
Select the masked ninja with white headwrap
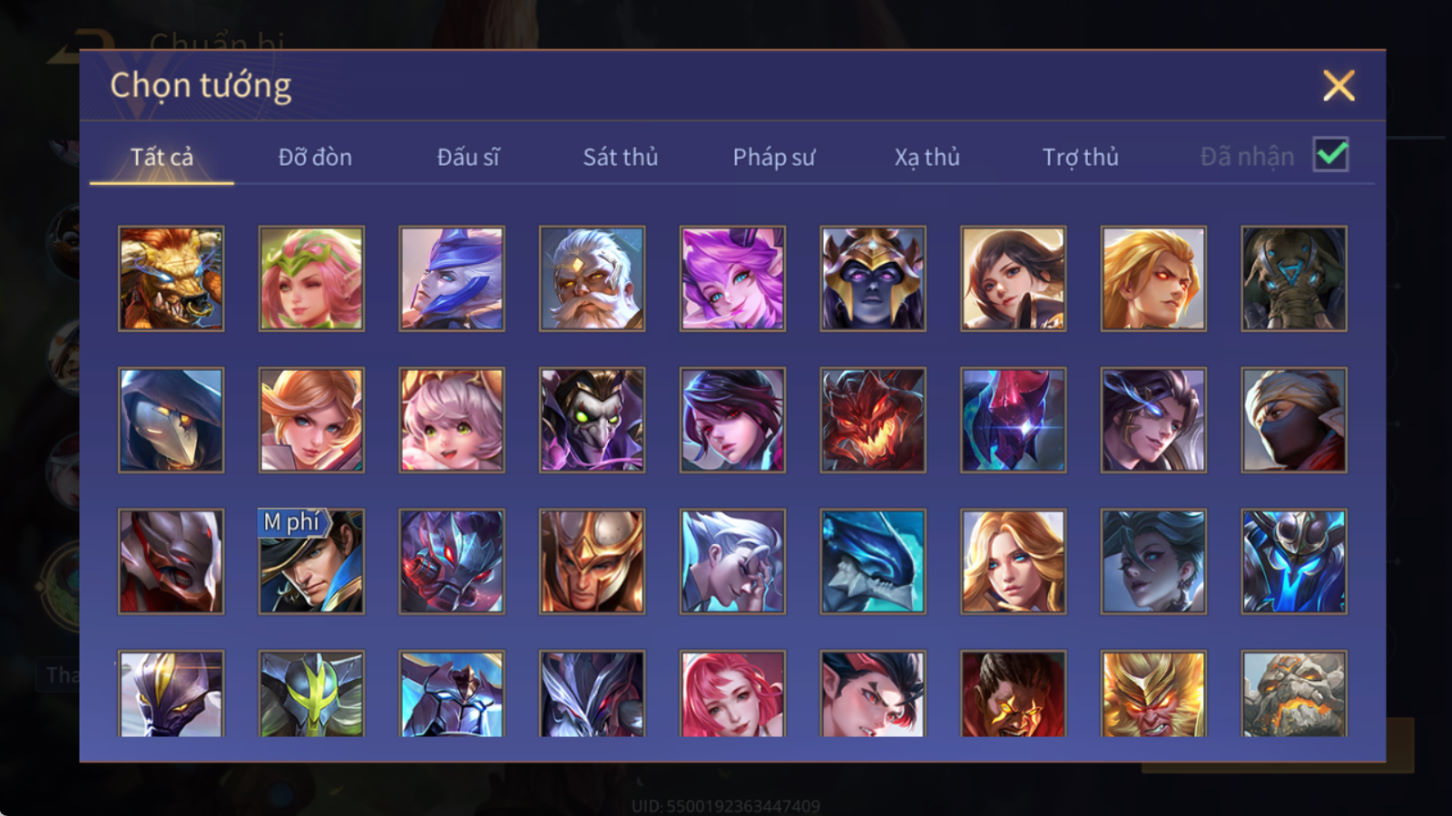(x=1294, y=420)
